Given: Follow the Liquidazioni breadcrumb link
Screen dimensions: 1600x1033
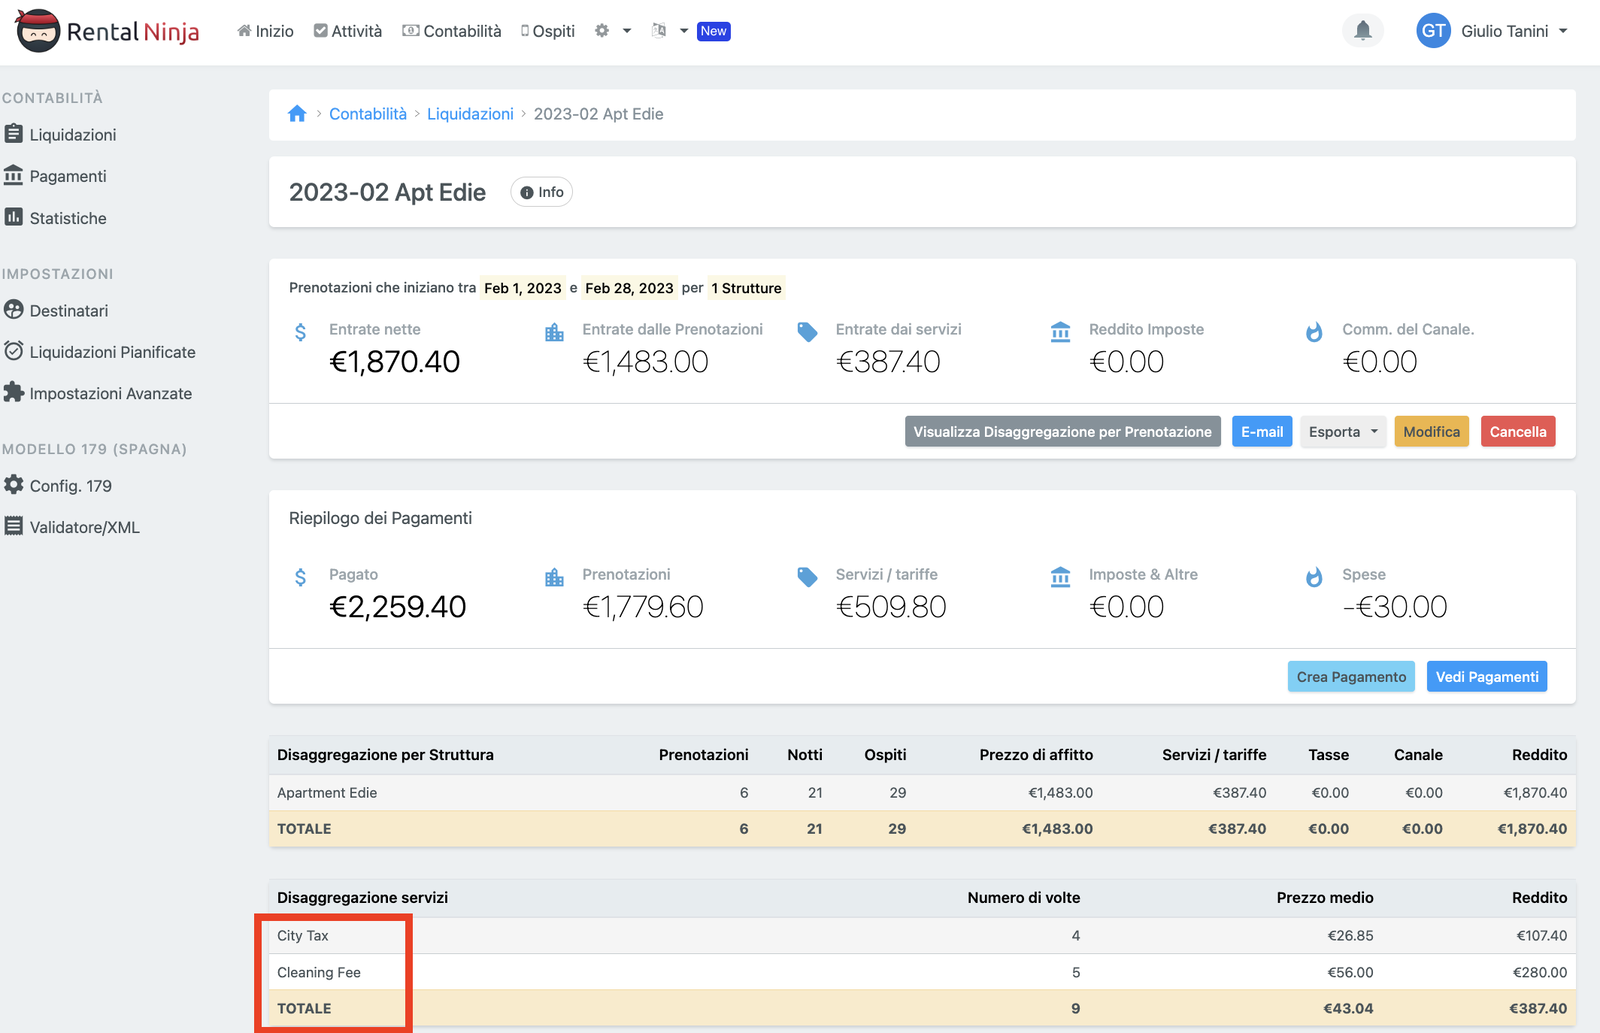Looking at the screenshot, I should pyautogui.click(x=470, y=114).
